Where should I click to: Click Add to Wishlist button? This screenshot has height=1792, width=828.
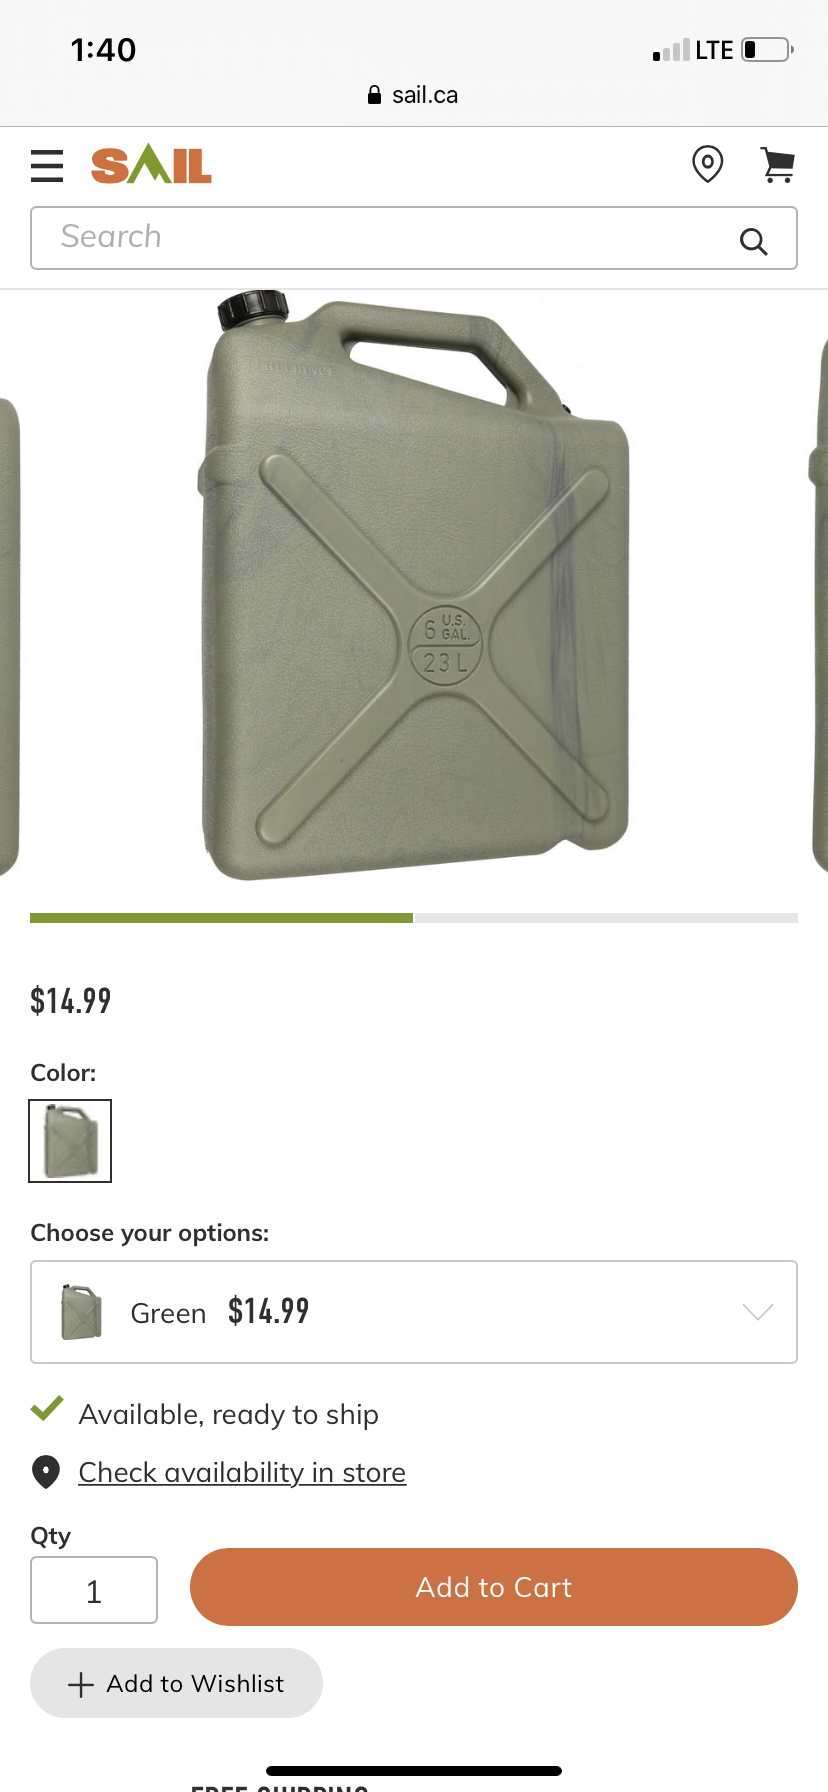coord(176,1683)
